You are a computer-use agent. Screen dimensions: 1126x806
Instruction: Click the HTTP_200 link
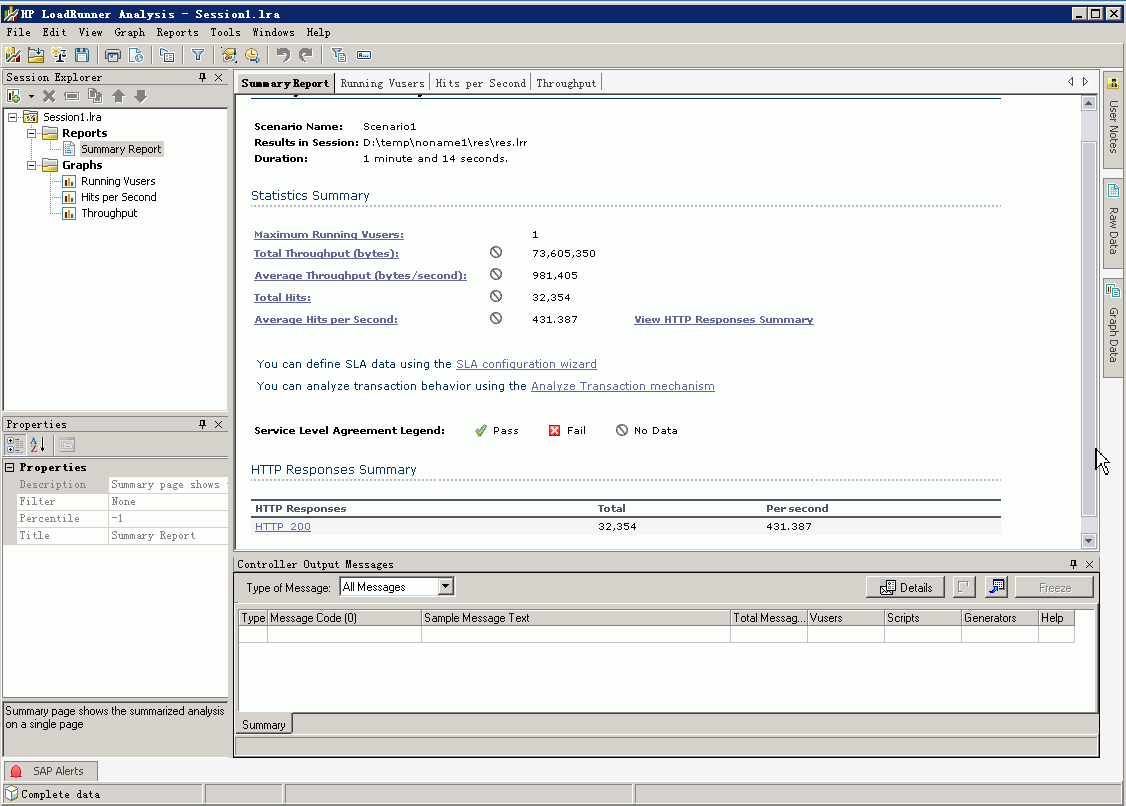[283, 527]
